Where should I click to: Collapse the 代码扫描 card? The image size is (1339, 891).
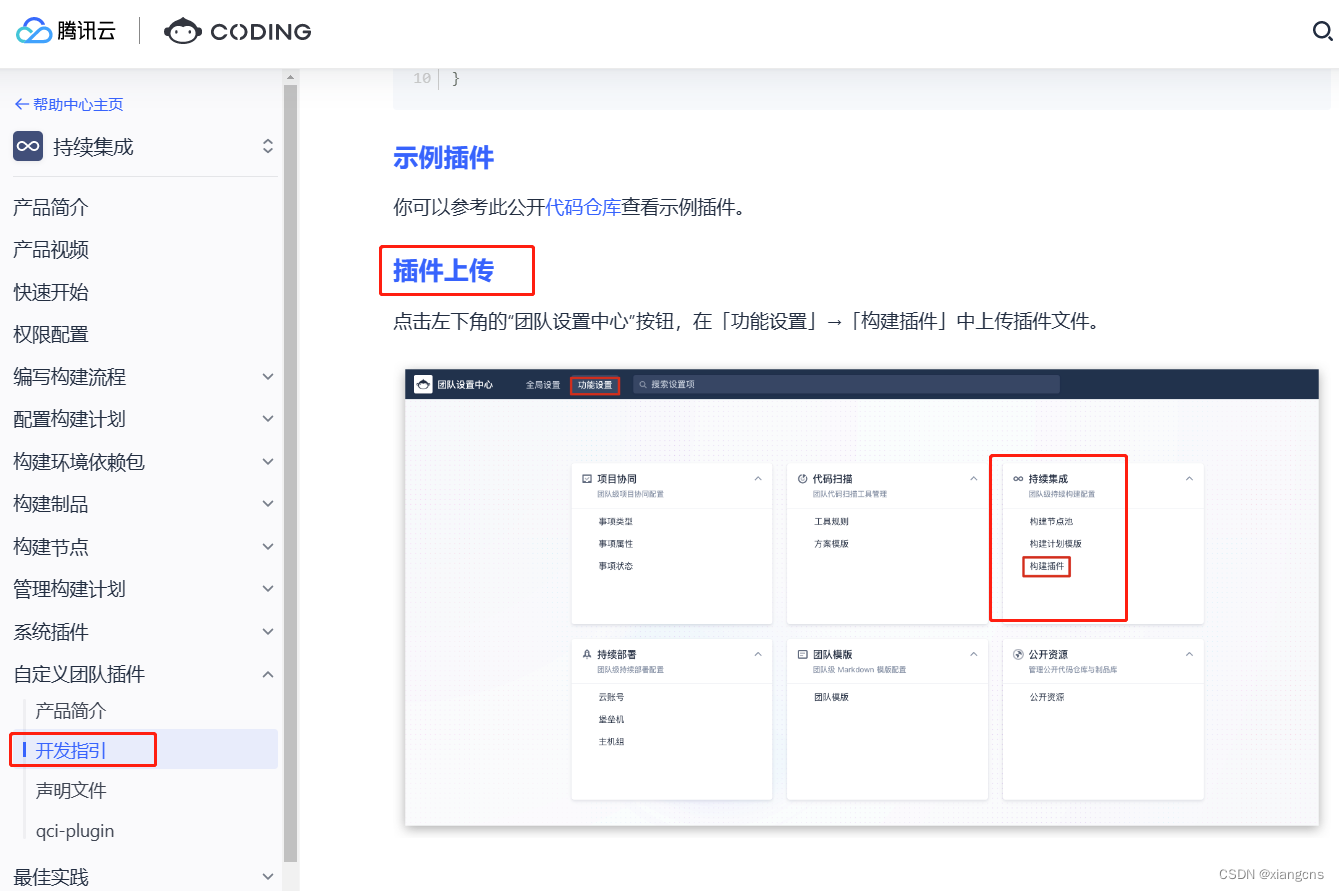[x=974, y=479]
